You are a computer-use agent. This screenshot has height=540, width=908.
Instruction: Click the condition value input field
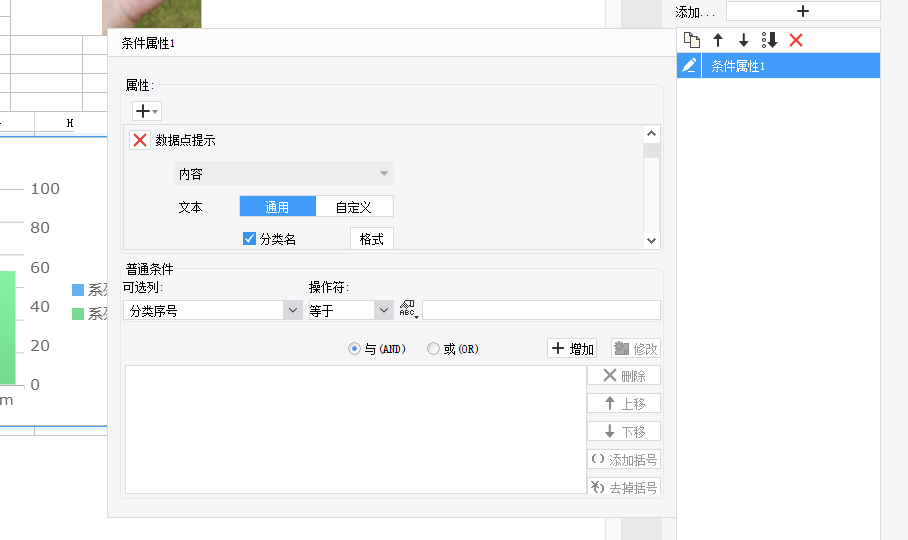[541, 310]
